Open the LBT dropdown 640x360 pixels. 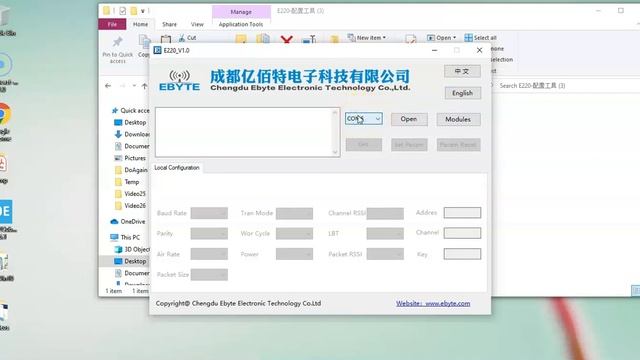tap(385, 233)
